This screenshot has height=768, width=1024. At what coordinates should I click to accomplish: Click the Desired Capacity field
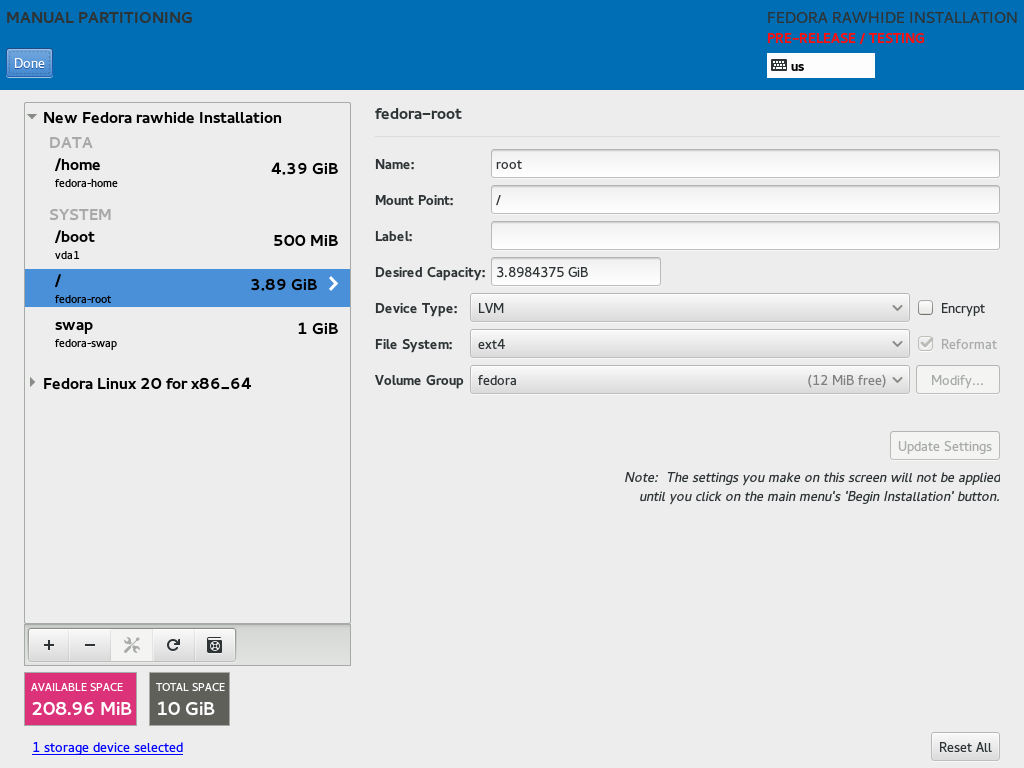[x=575, y=271]
